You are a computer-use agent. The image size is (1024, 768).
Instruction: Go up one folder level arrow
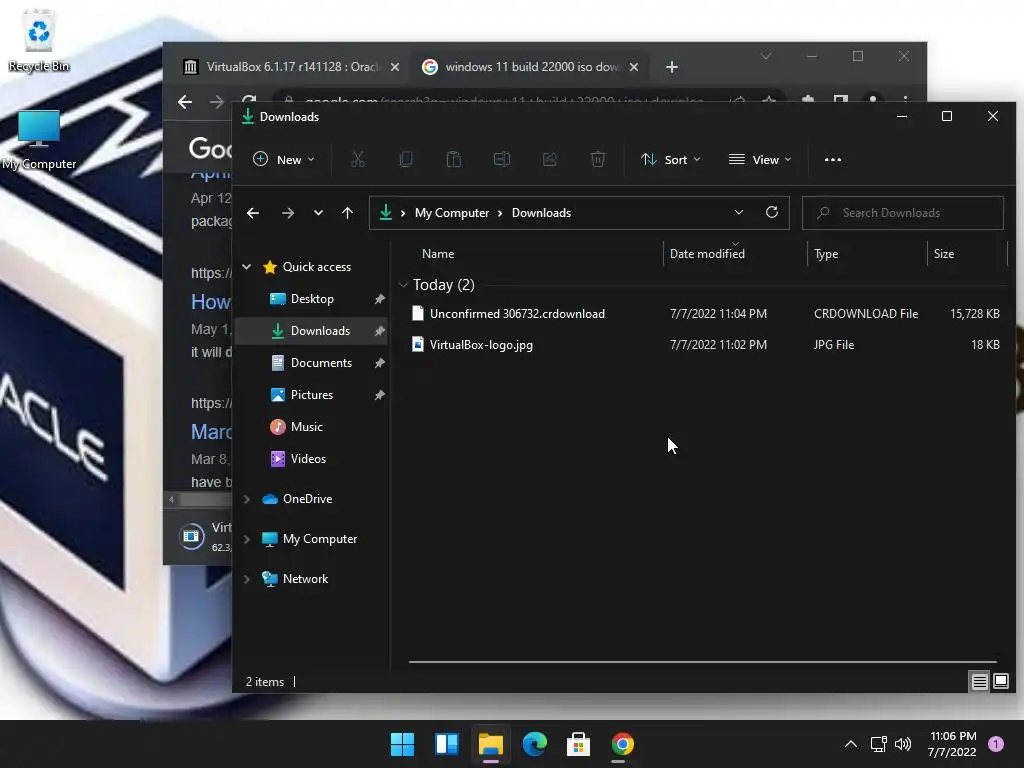347,213
